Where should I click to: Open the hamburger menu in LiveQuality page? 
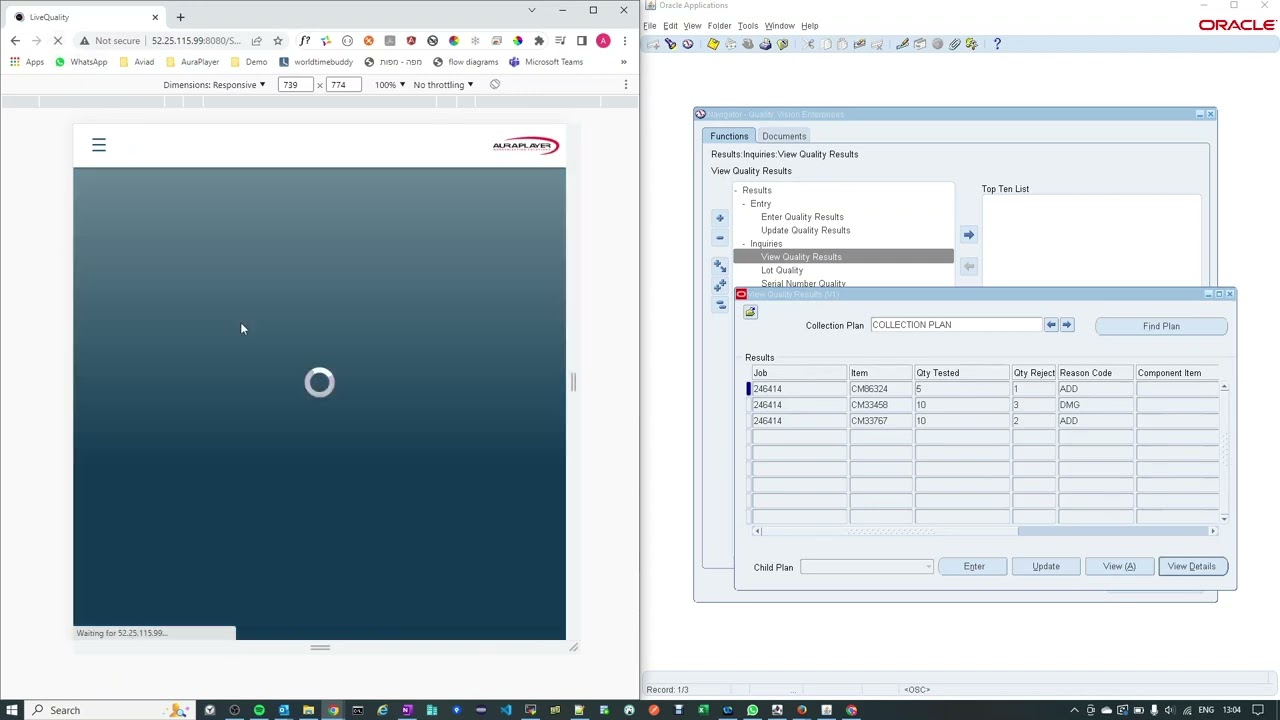[99, 146]
